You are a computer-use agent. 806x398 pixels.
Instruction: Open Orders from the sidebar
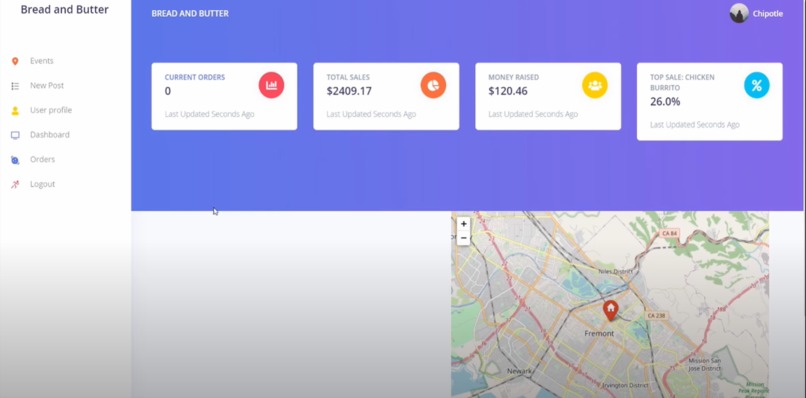42,159
